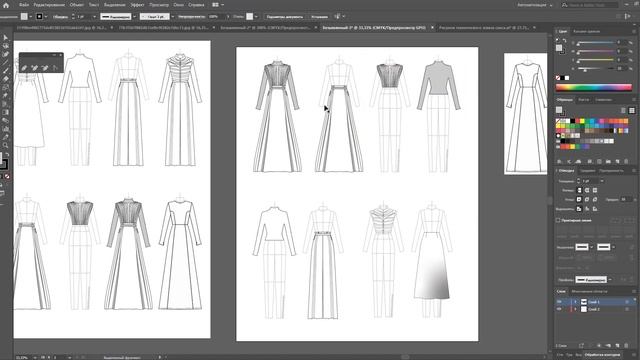
Task: Align stroke to outside icon
Action: point(595,209)
